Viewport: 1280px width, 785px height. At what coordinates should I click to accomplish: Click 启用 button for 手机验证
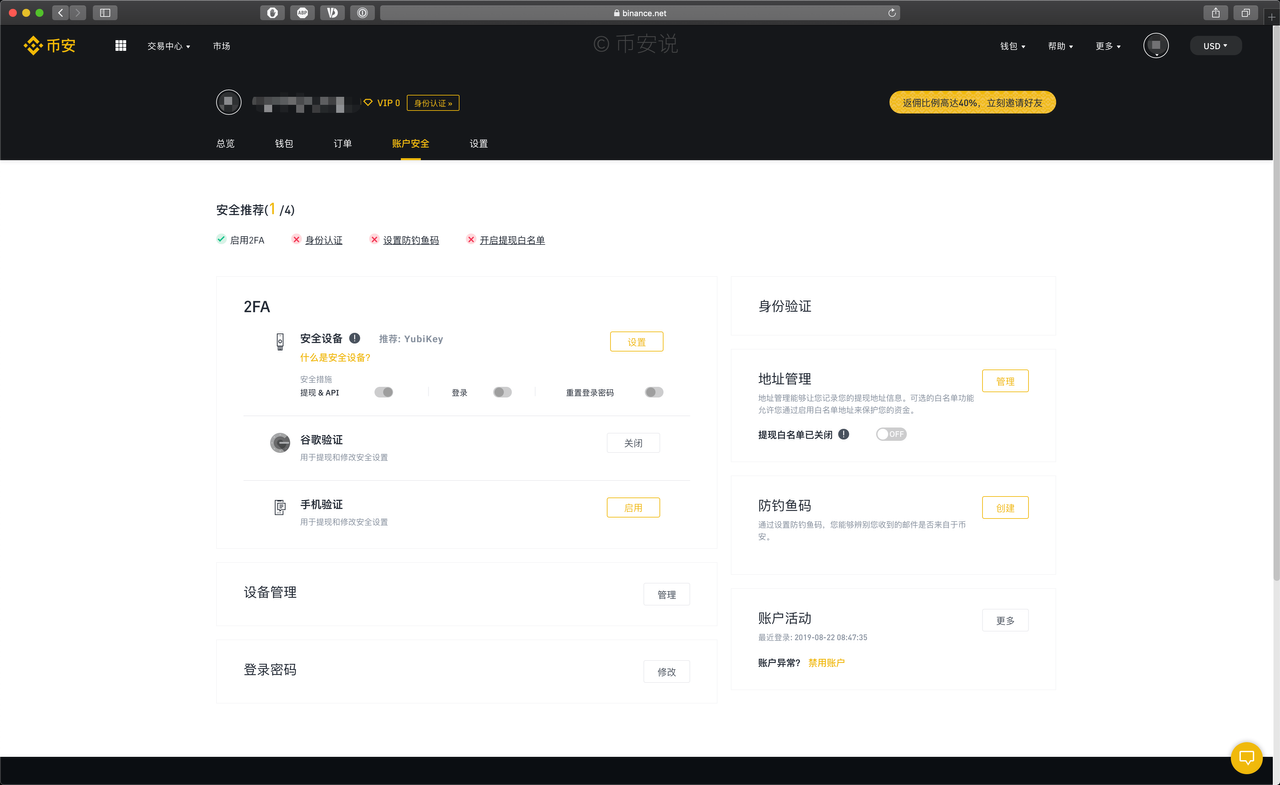633,508
